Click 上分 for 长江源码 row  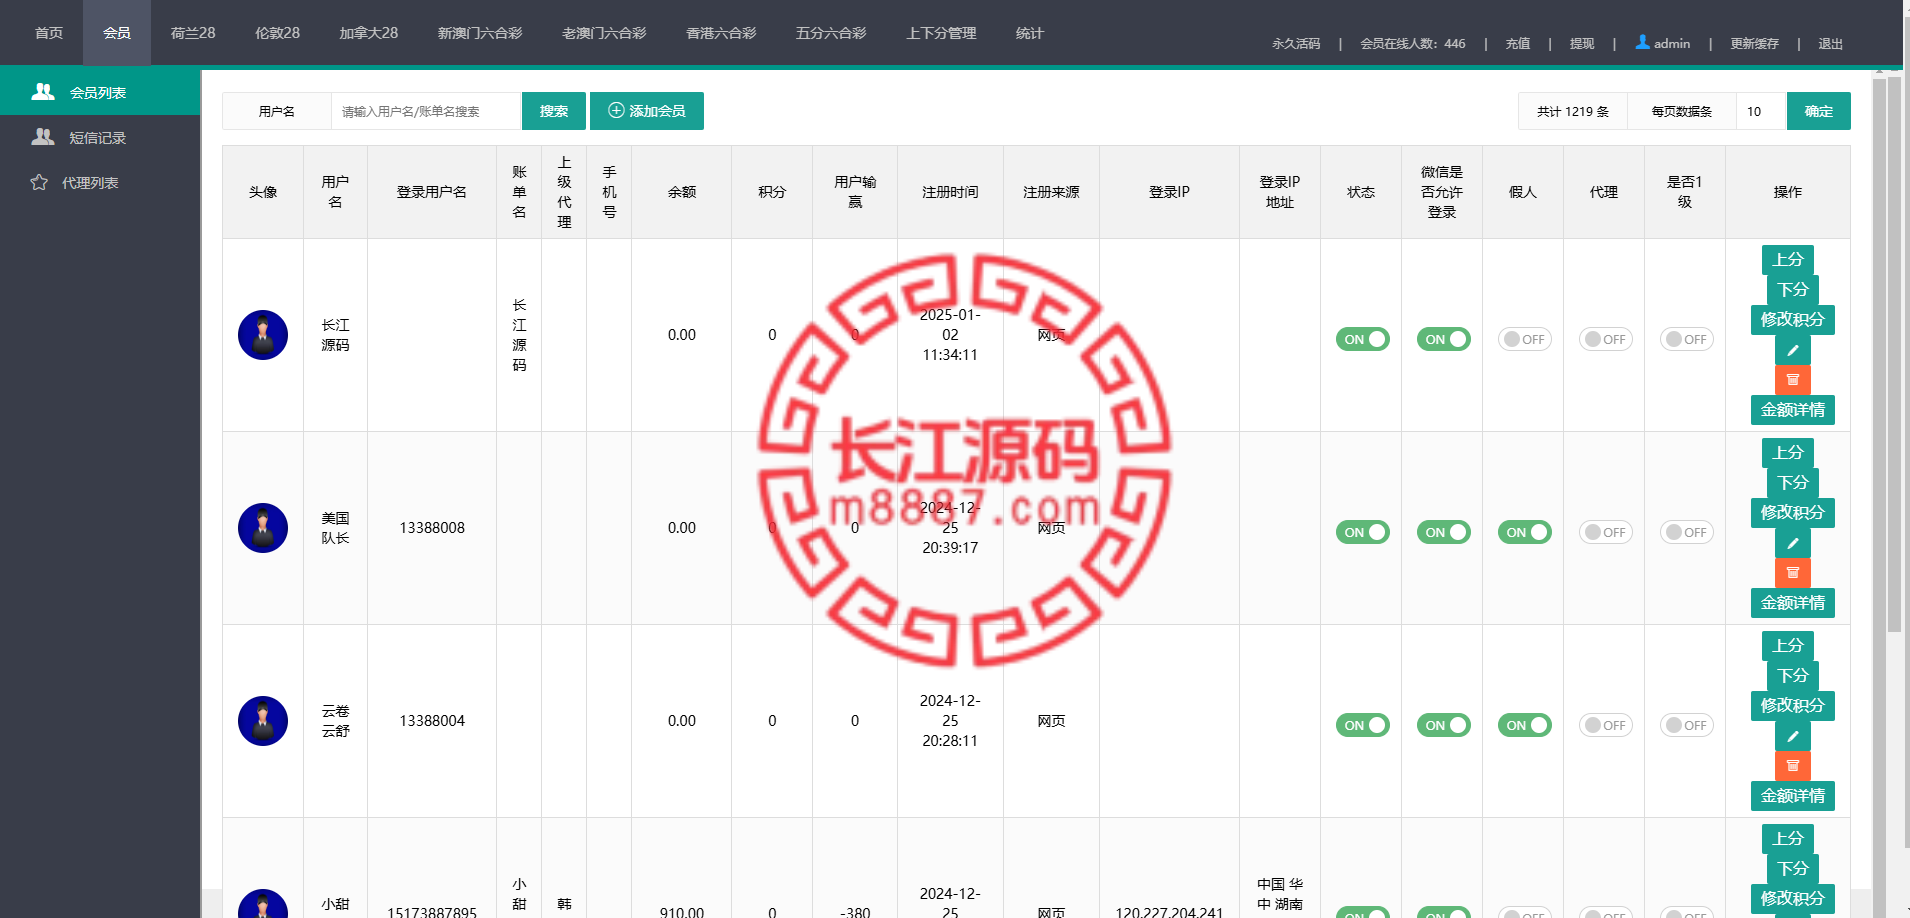pyautogui.click(x=1788, y=260)
